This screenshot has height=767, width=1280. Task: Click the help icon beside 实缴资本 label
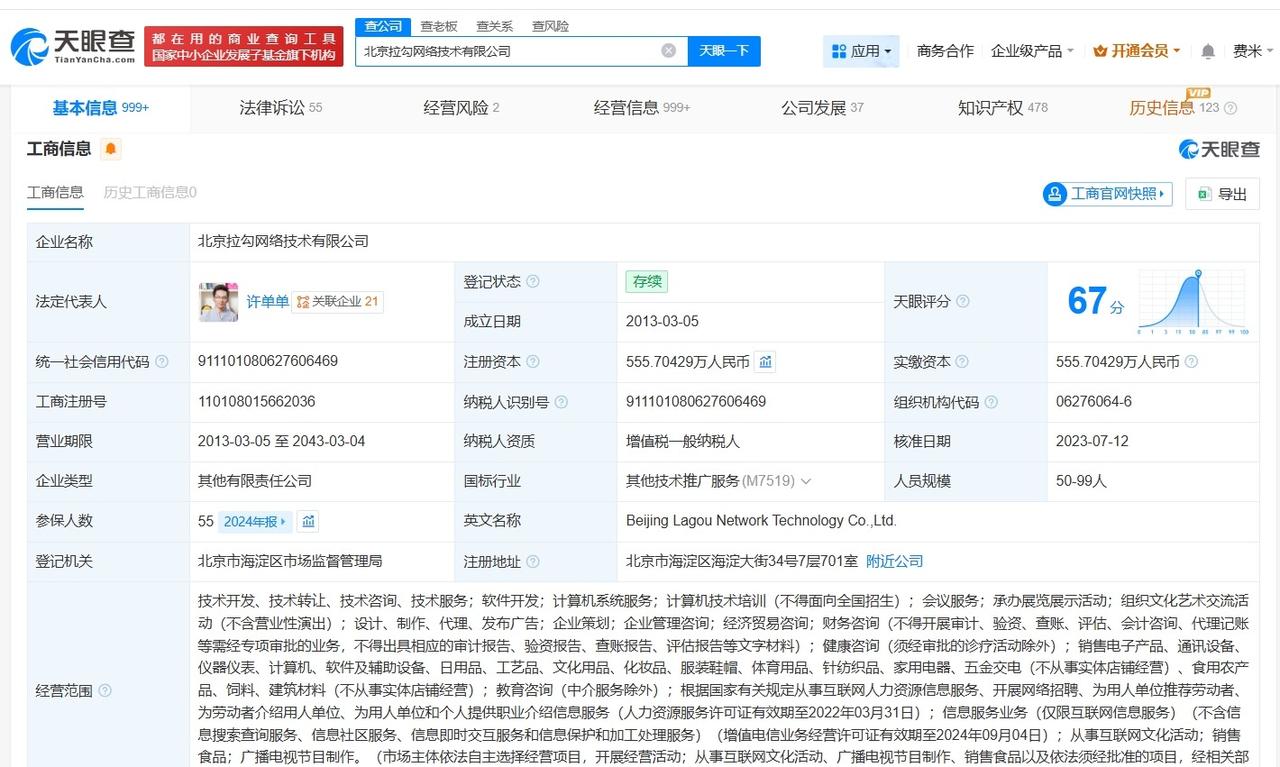coord(962,362)
